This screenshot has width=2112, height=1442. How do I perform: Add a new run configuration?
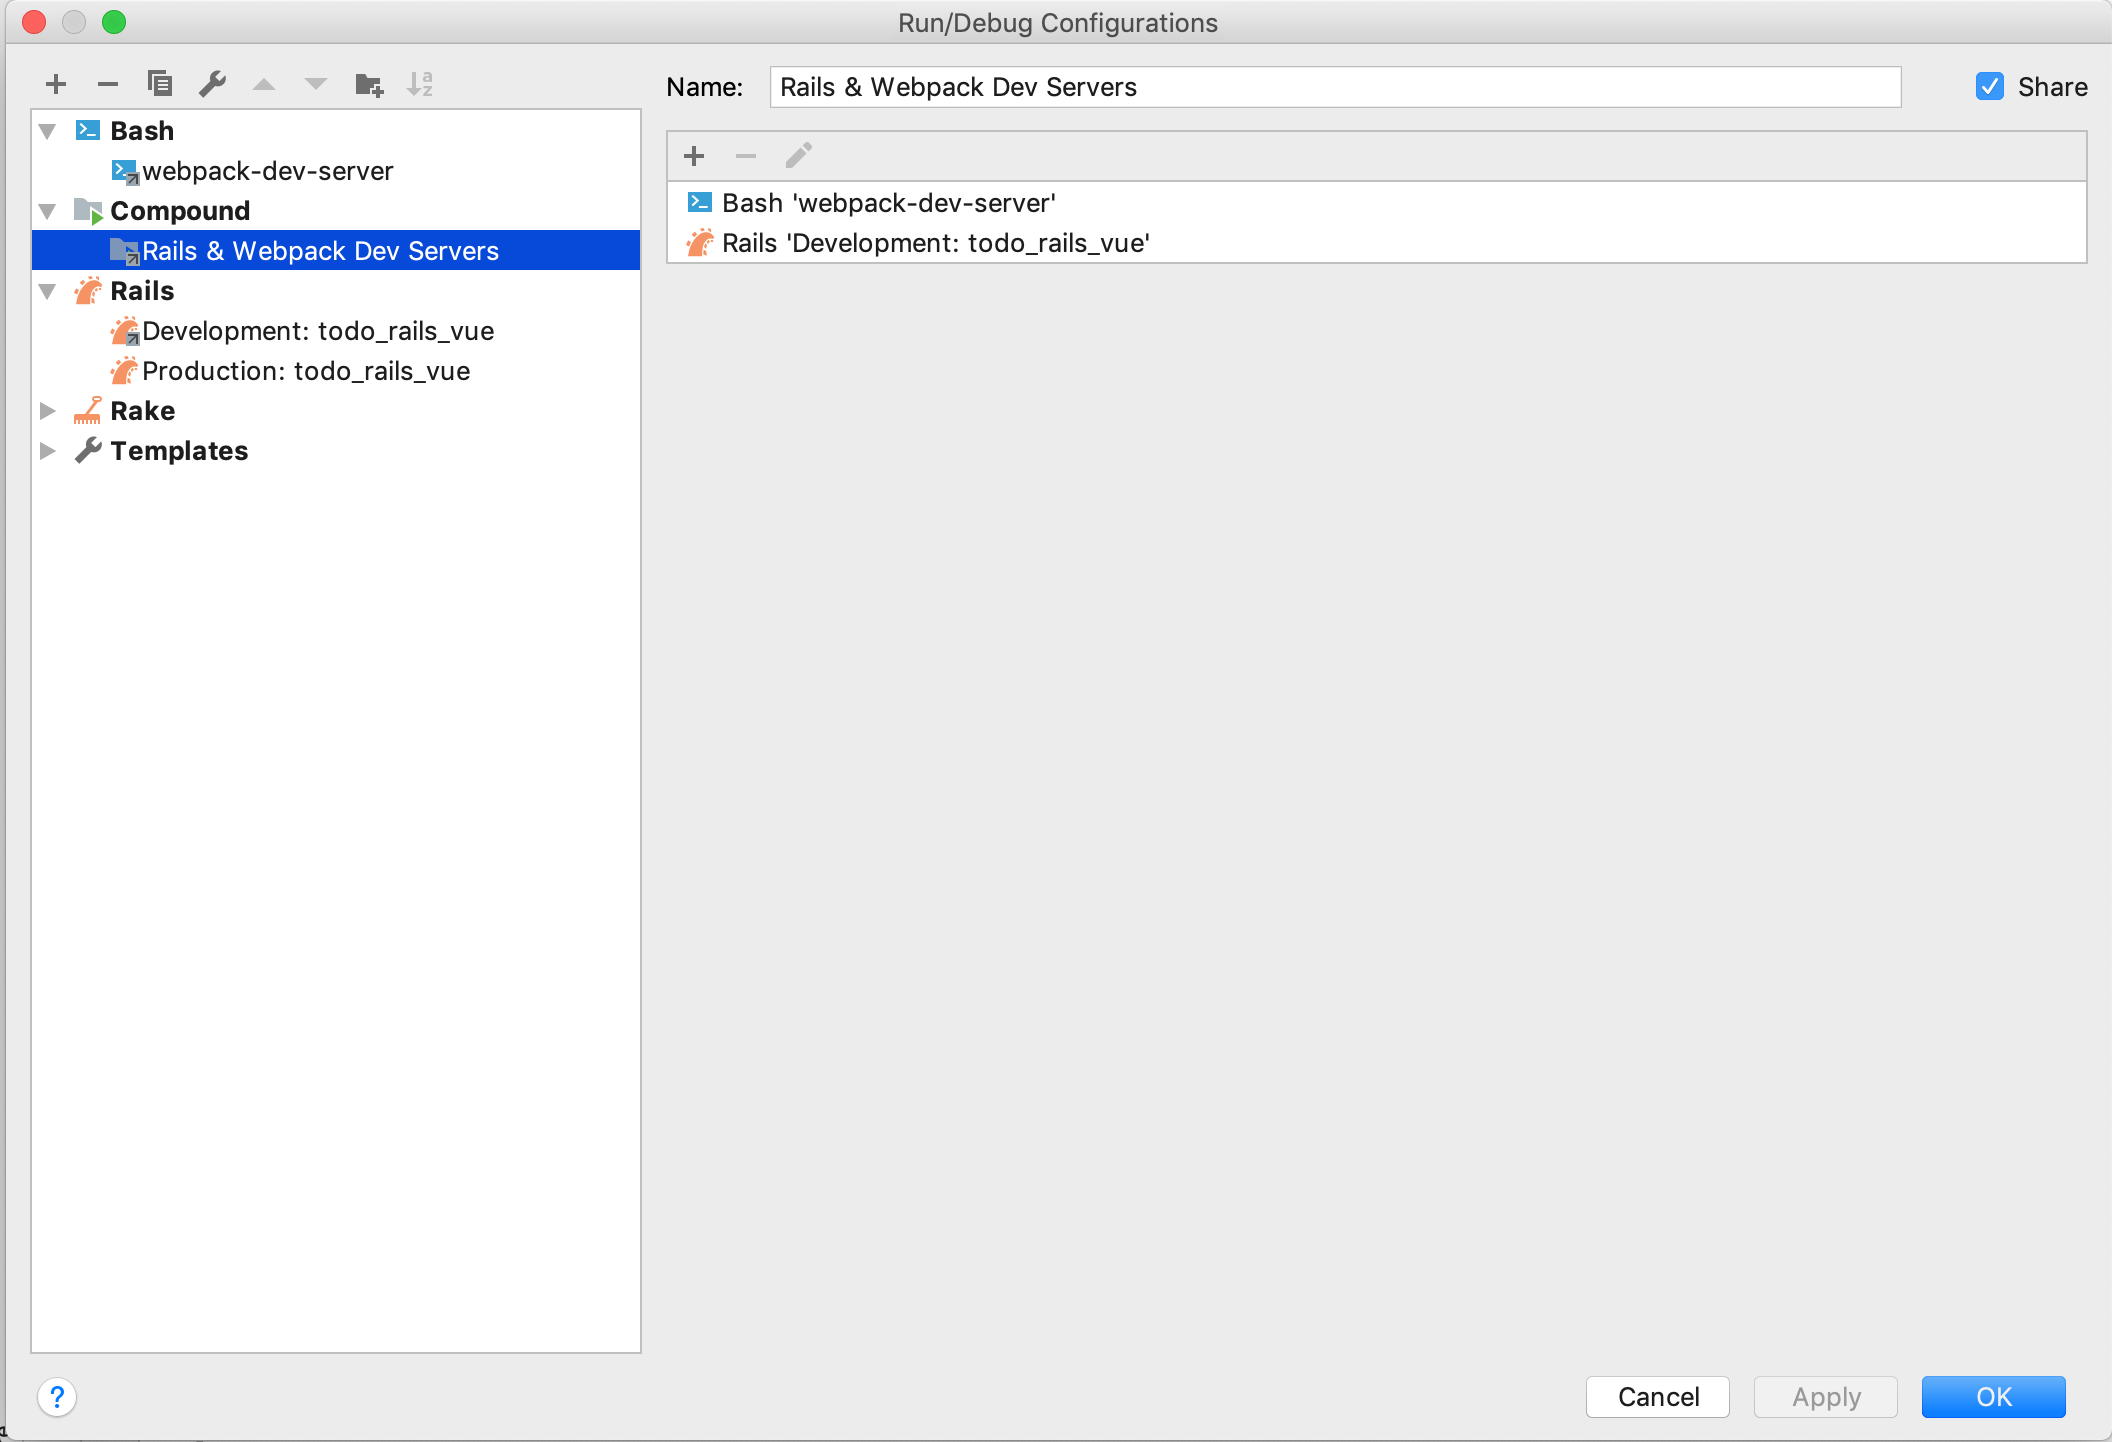(56, 84)
